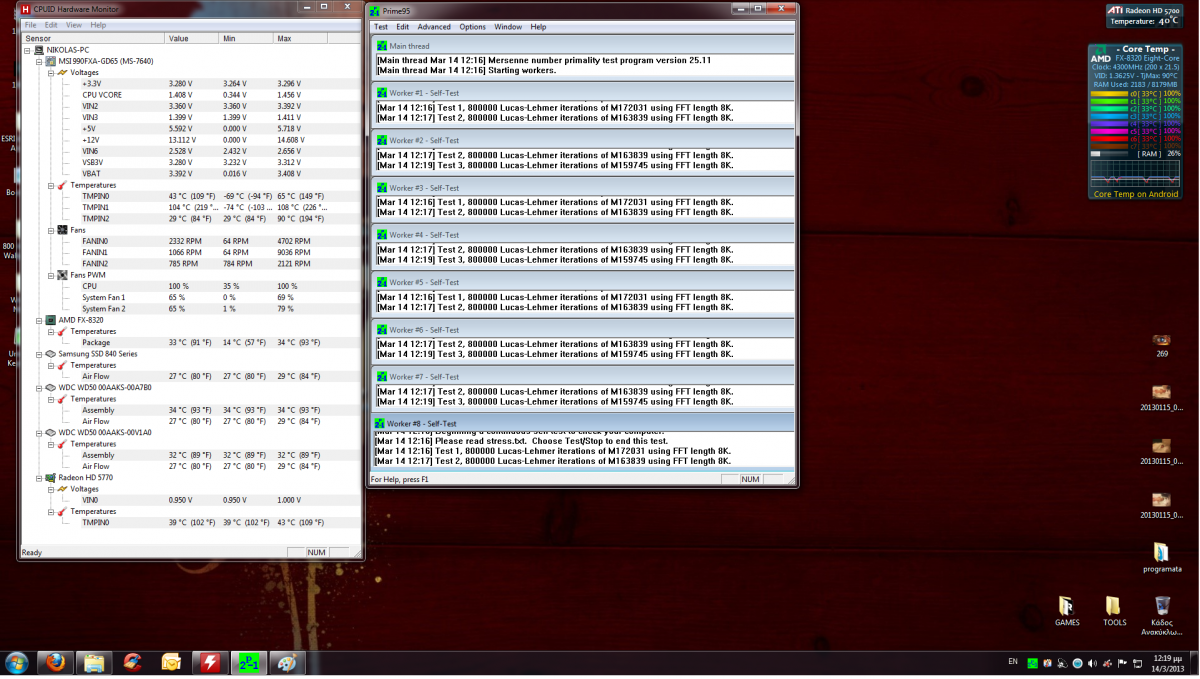This screenshot has height=679, width=1200.
Task: Click the Worker #1 Self-Test icon
Action: [382, 93]
